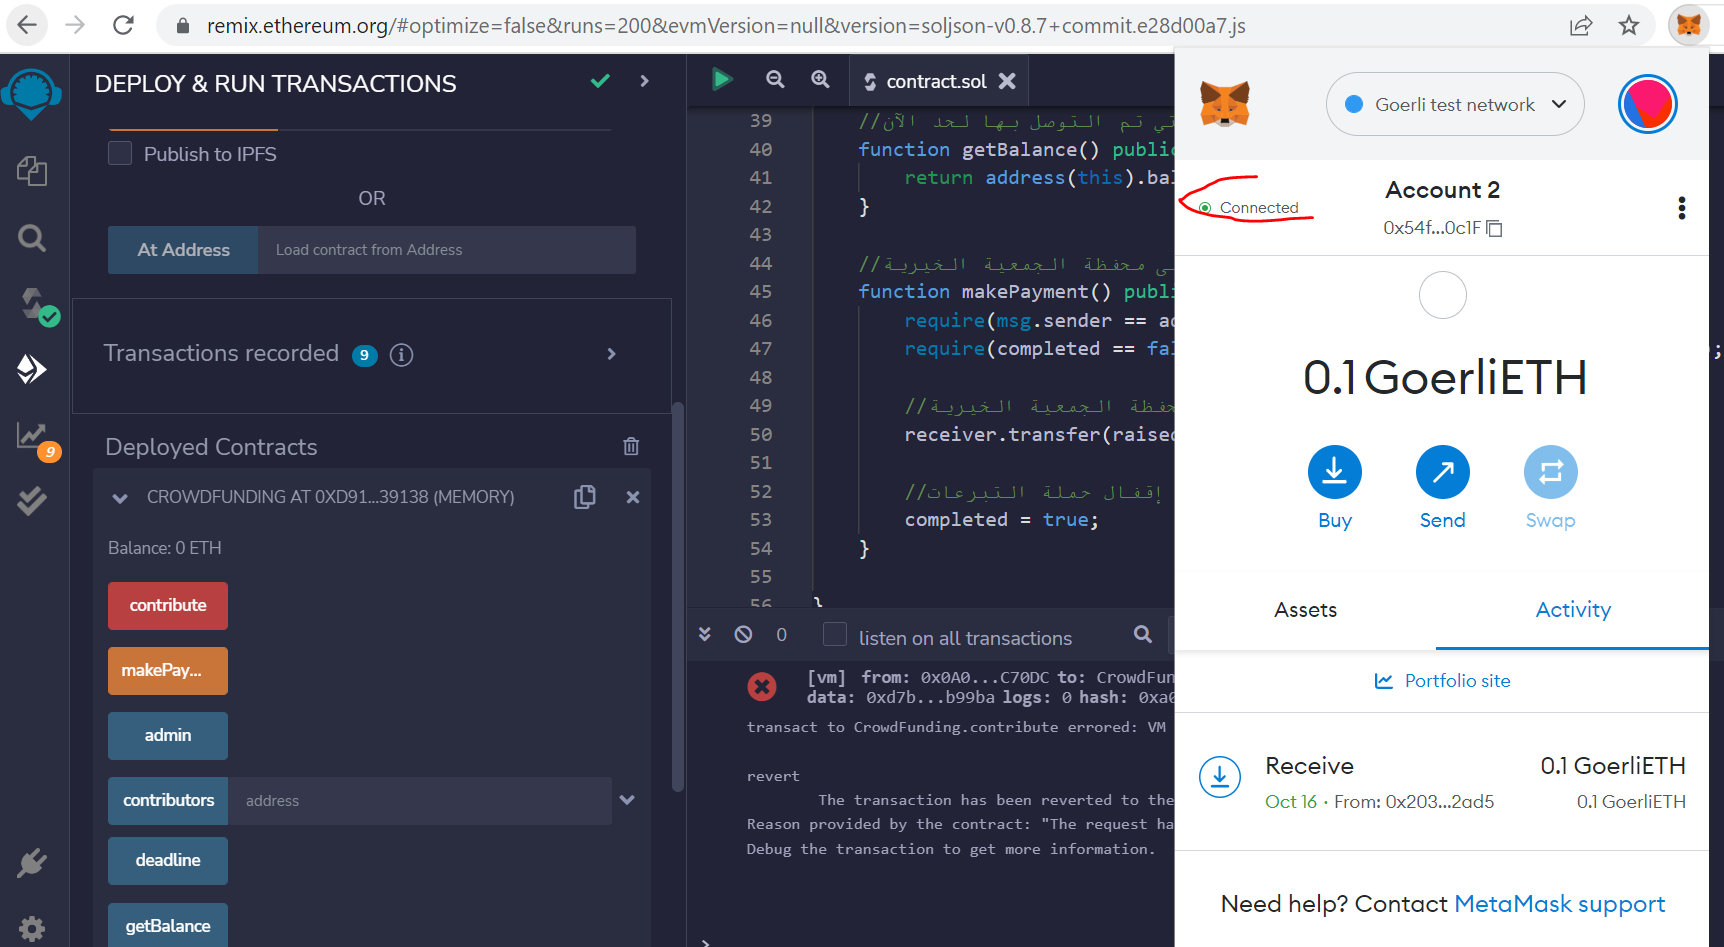Copy the CROWDFUNDING contract address
1724x947 pixels.
(x=585, y=497)
